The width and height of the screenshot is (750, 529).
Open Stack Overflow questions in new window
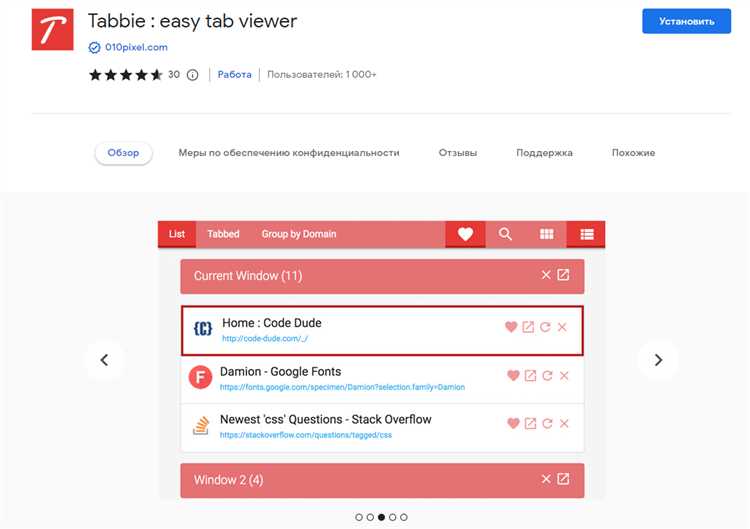(x=530, y=423)
